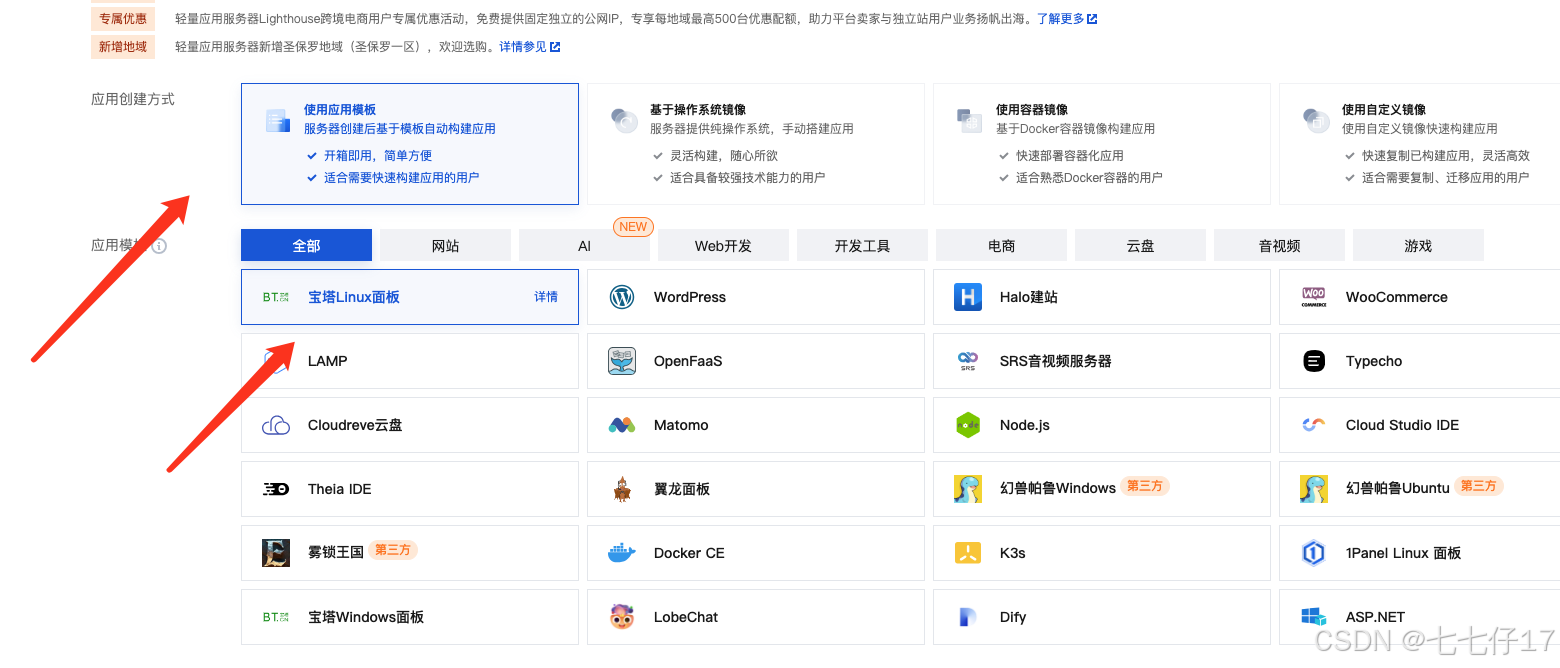This screenshot has height=668, width=1560.
Task: Click the NEW badge above AI tab
Action: [x=633, y=227]
